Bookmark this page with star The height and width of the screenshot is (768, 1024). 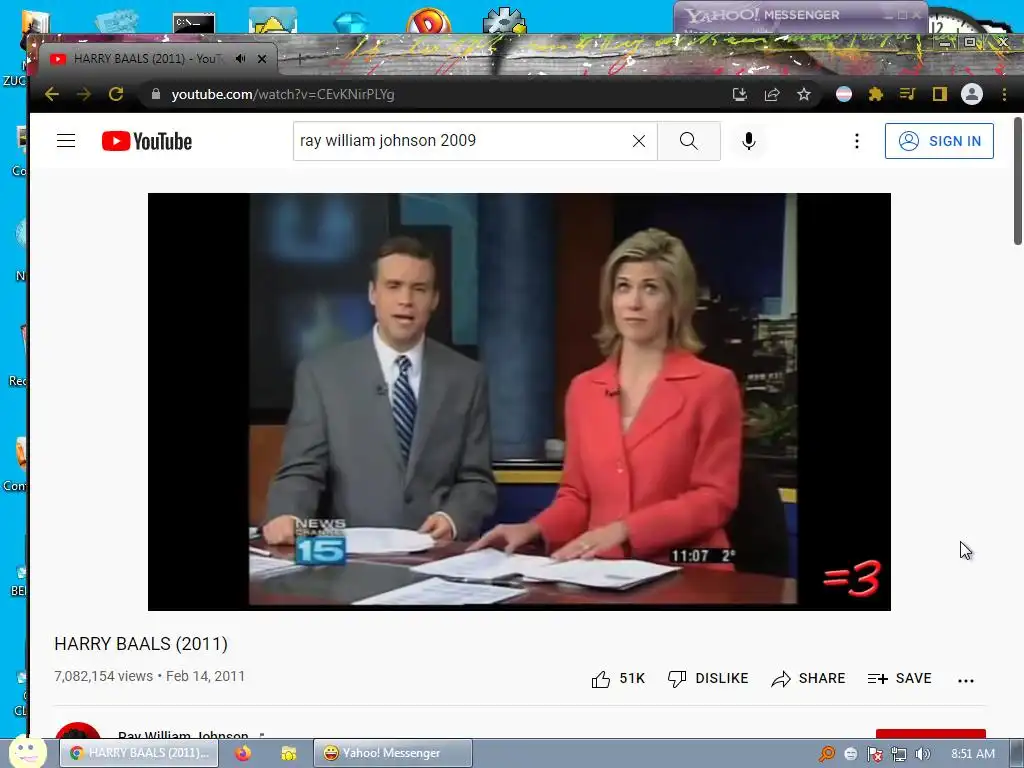tap(804, 94)
